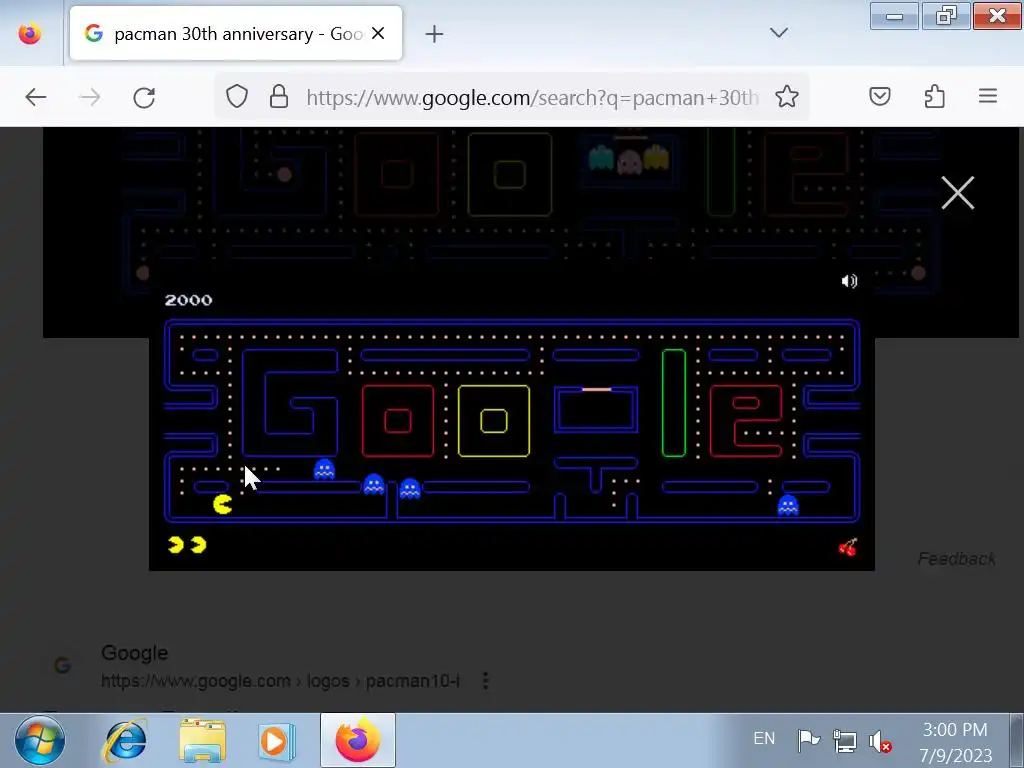Reload the current page

[x=144, y=98]
